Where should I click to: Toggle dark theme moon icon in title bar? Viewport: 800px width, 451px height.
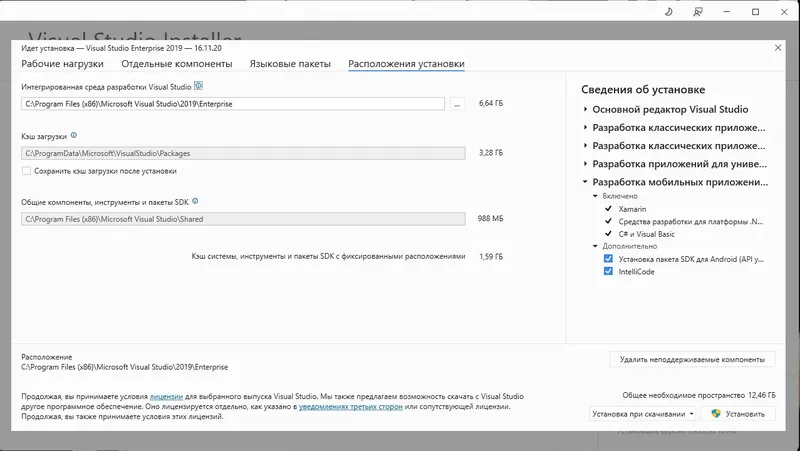coord(668,12)
